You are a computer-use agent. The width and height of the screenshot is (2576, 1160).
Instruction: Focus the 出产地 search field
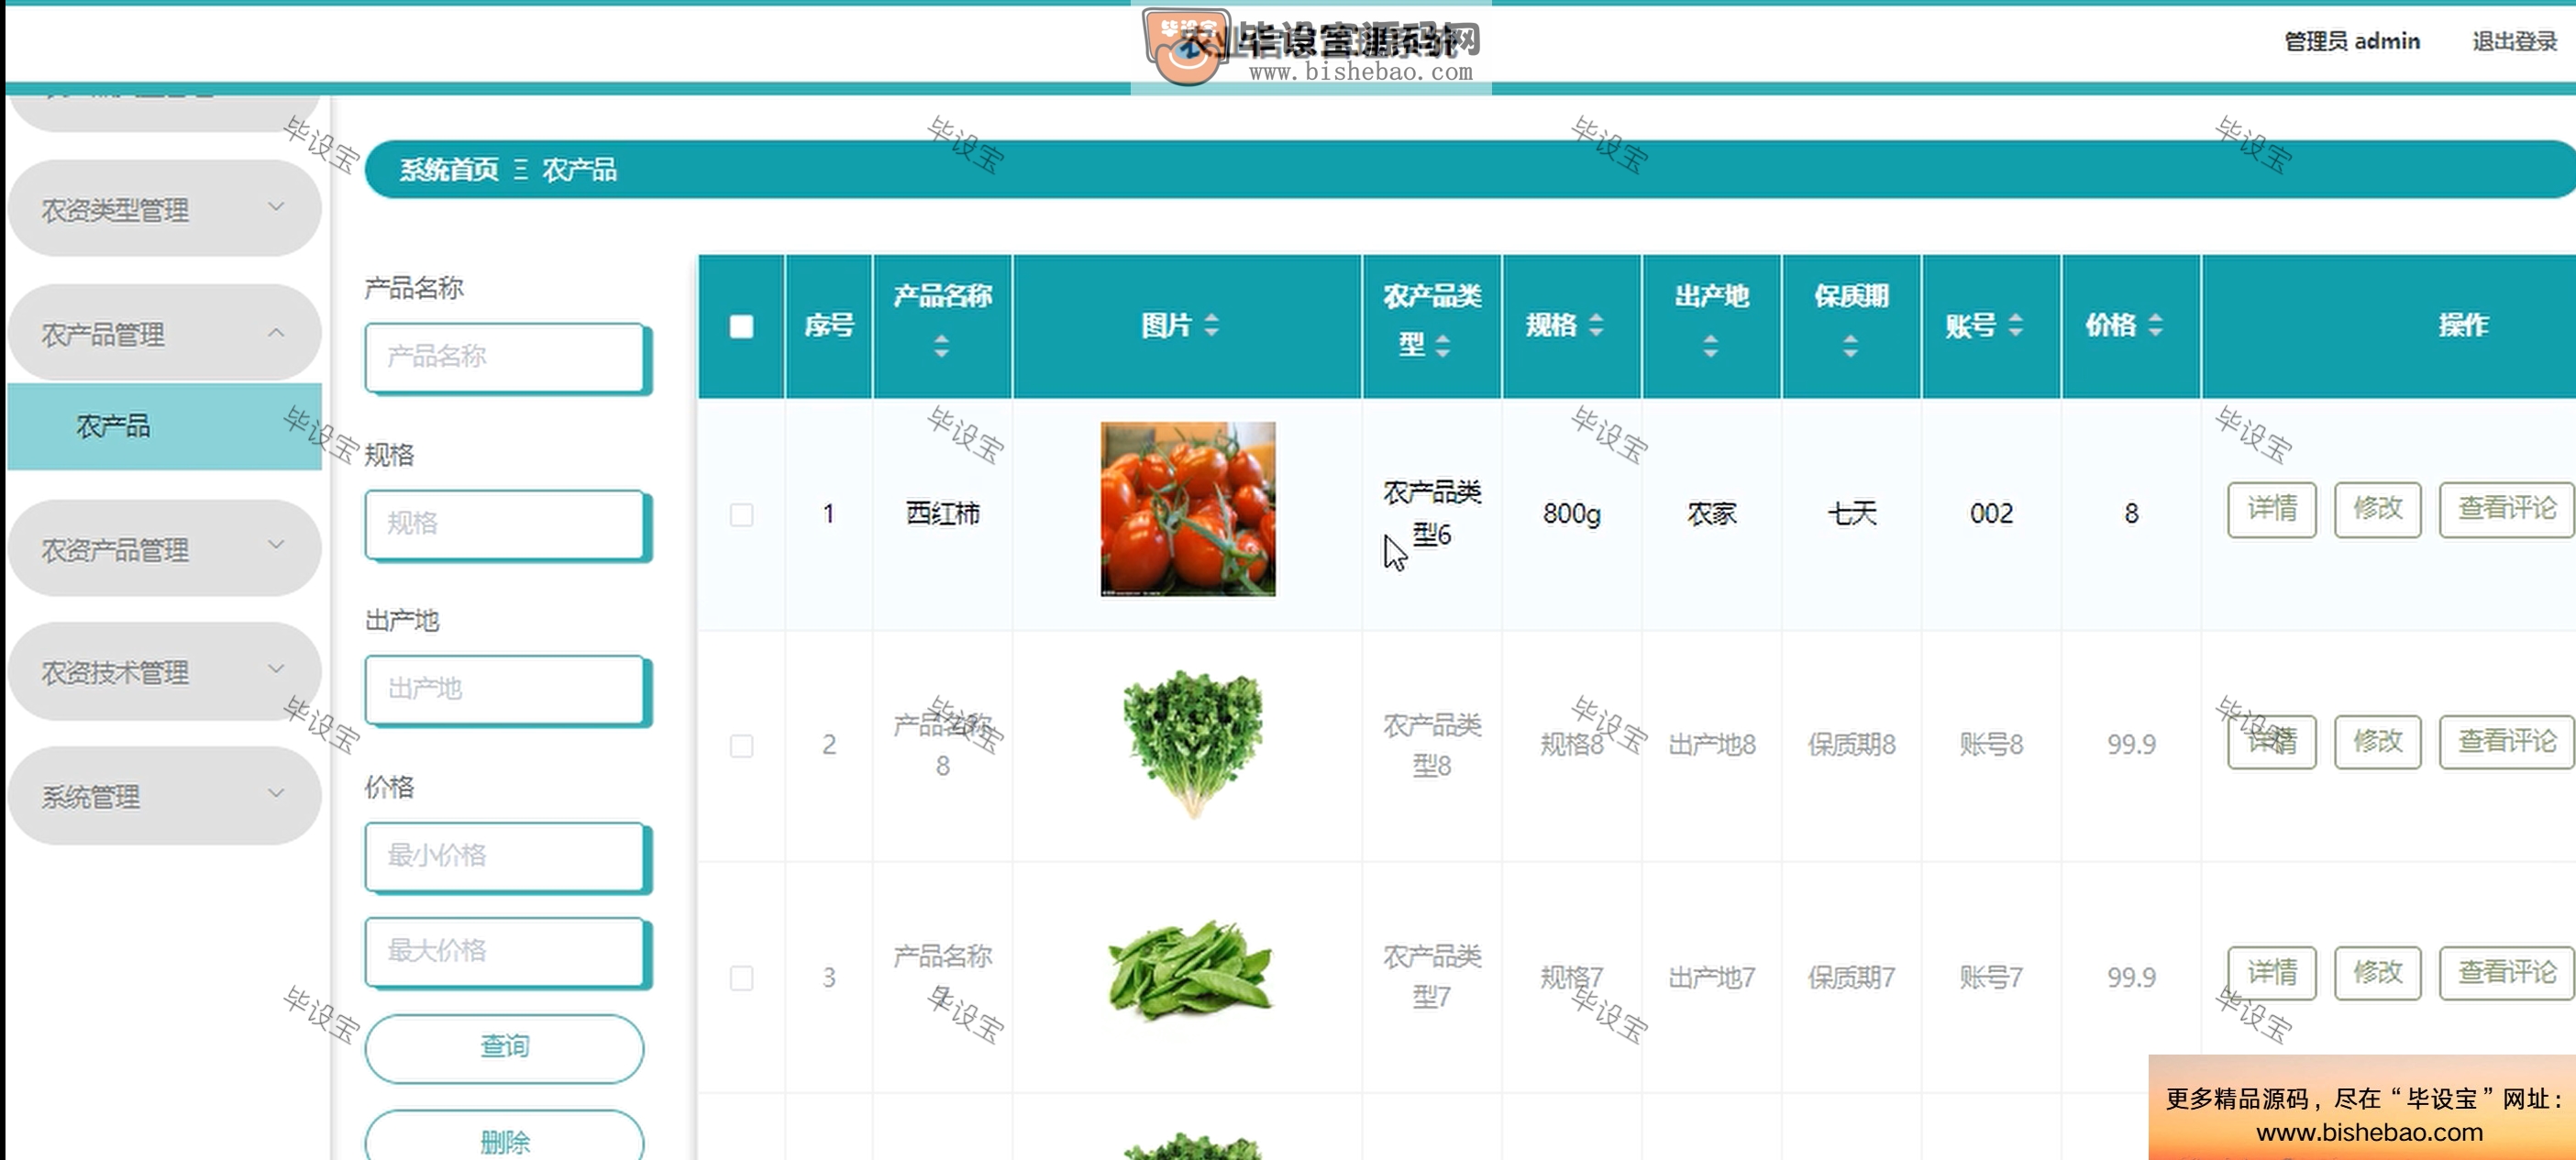coord(506,690)
